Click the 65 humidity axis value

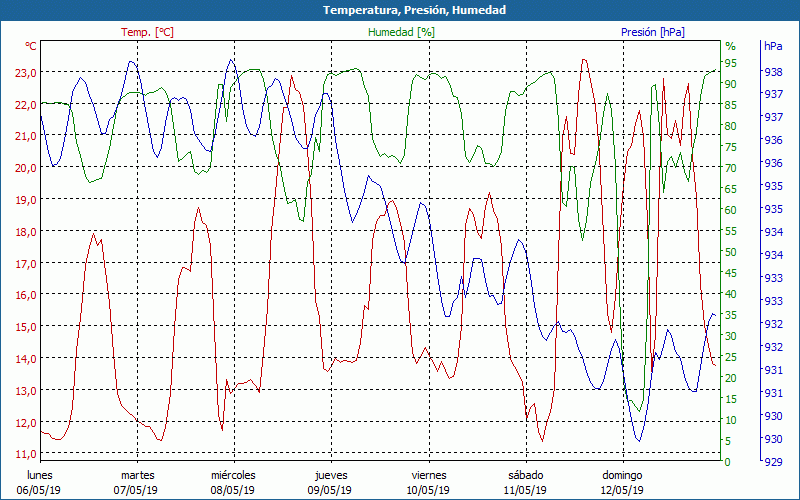click(x=731, y=189)
